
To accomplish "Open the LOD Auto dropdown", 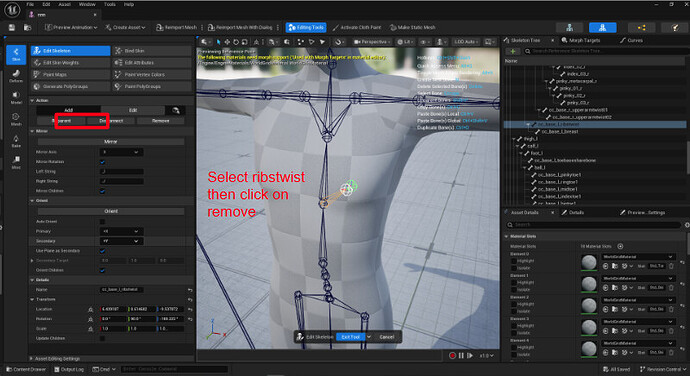I will click(x=466, y=42).
